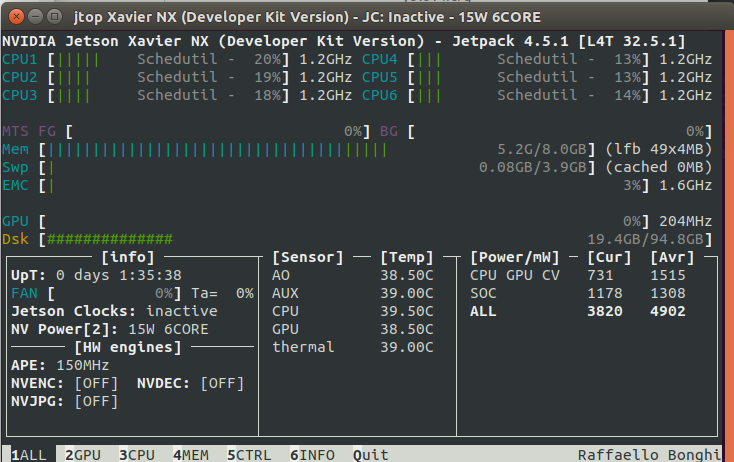734x462 pixels.
Task: Click the [HW engines] header
Action: 128,347
